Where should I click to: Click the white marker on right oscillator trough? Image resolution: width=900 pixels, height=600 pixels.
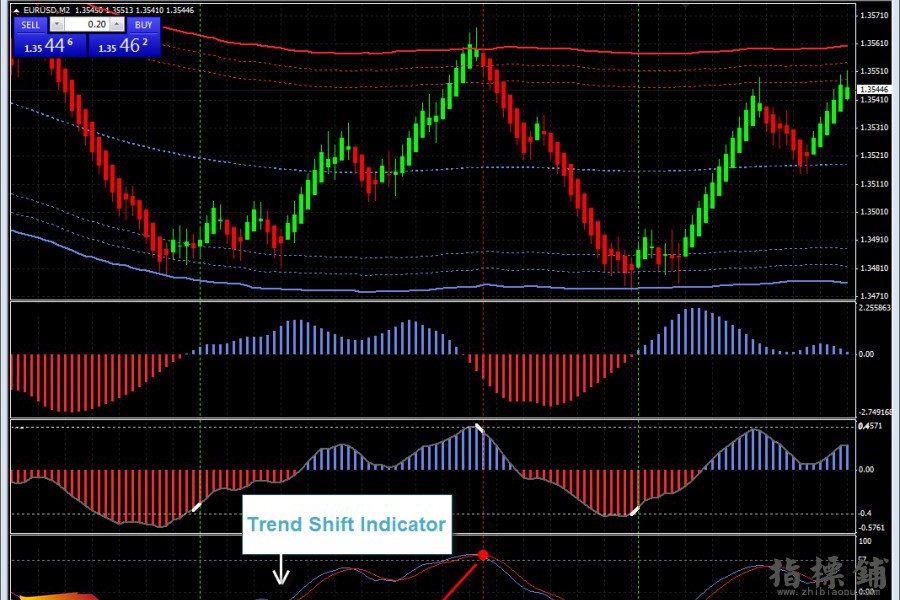tap(634, 511)
